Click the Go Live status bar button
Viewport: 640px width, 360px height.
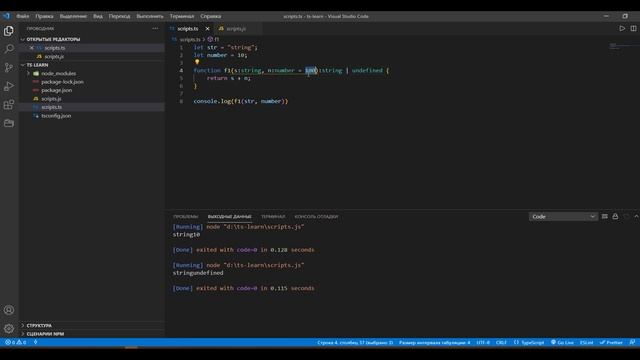tap(562, 342)
